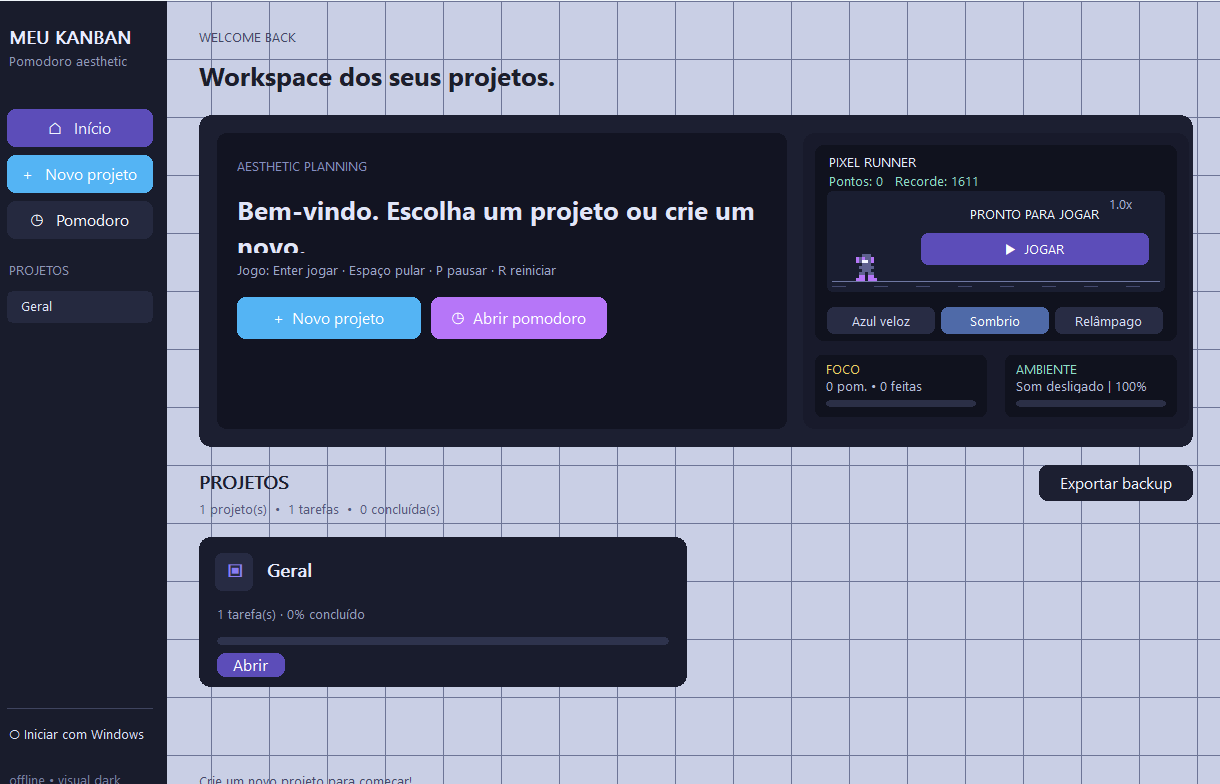This screenshot has width=1220, height=784.
Task: Click the '1 tarefa(s) · 0% concluído' text
Action: 291,614
